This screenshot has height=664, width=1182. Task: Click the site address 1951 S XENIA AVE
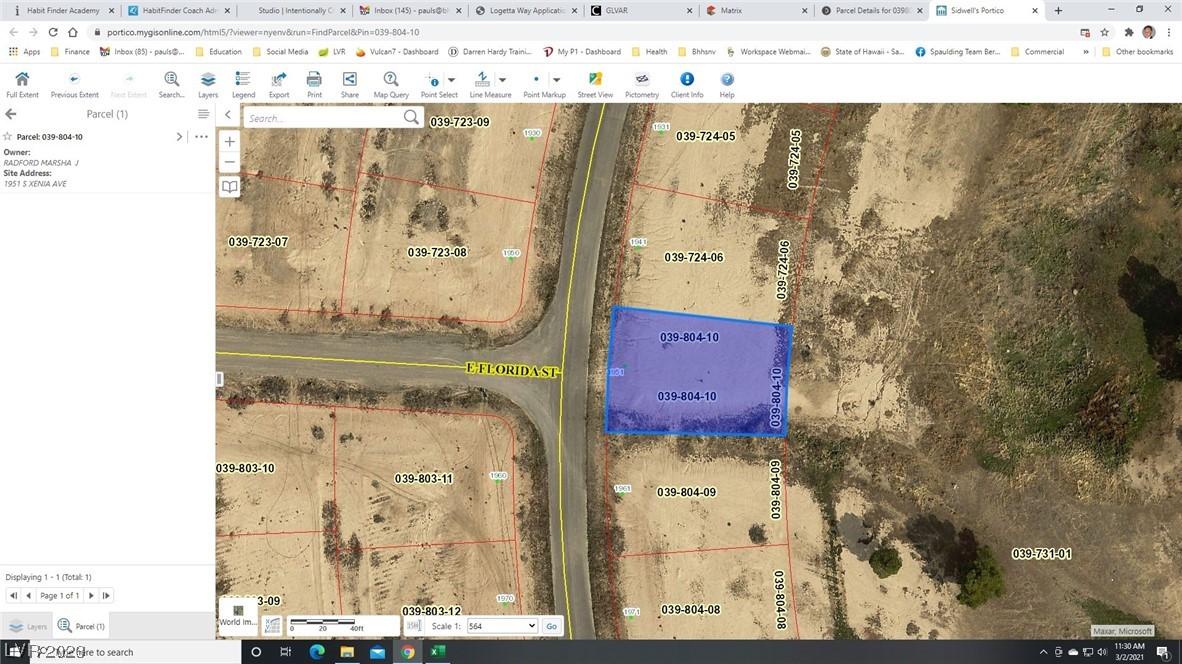click(35, 184)
